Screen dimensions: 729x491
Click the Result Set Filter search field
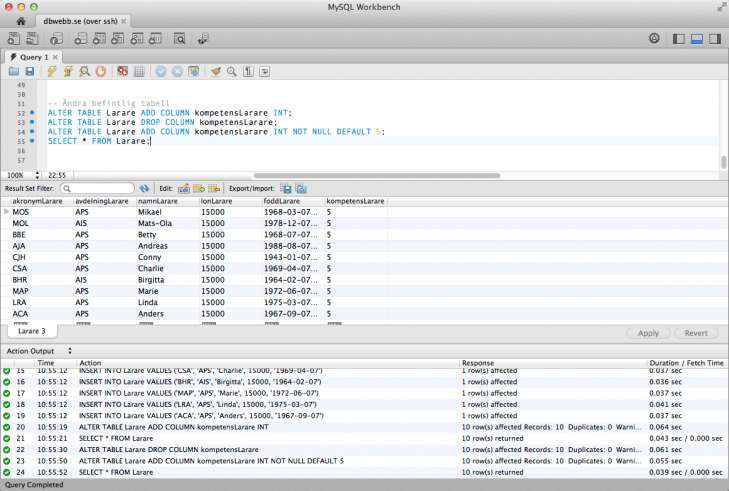click(x=98, y=188)
